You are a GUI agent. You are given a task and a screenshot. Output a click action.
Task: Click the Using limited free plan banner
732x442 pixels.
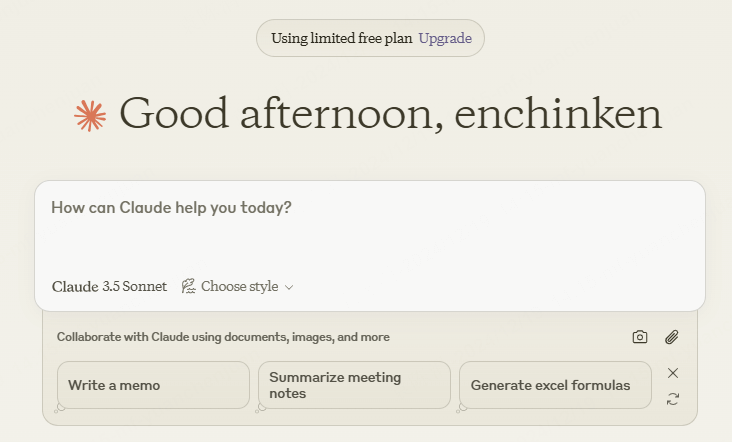click(370, 38)
